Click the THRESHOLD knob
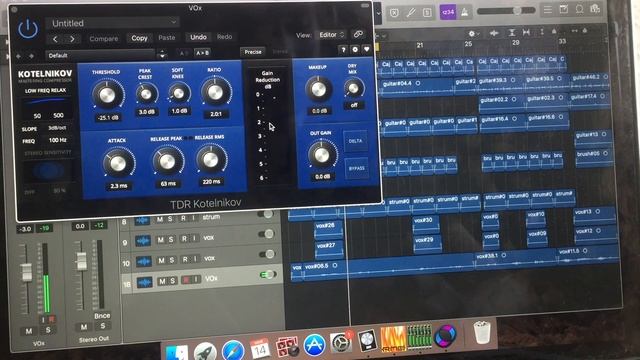The height and width of the screenshot is (360, 640). tap(107, 95)
